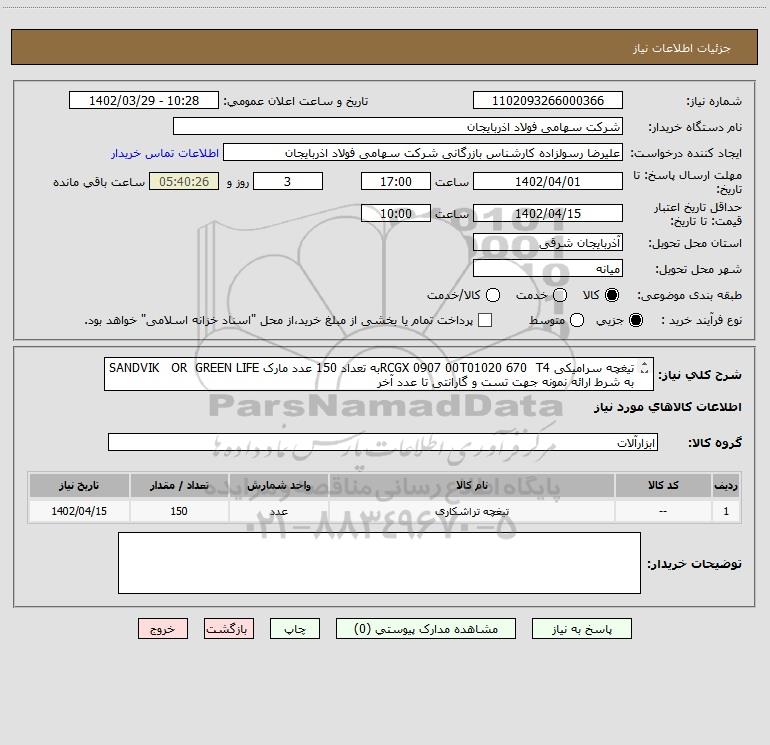Click the گروه کالا field ابزارآلات
Viewport: 770px width, 745px height.
pyautogui.click(x=383, y=442)
